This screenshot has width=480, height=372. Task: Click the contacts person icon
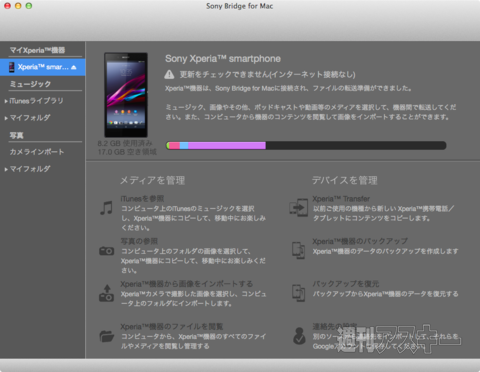(x=299, y=336)
